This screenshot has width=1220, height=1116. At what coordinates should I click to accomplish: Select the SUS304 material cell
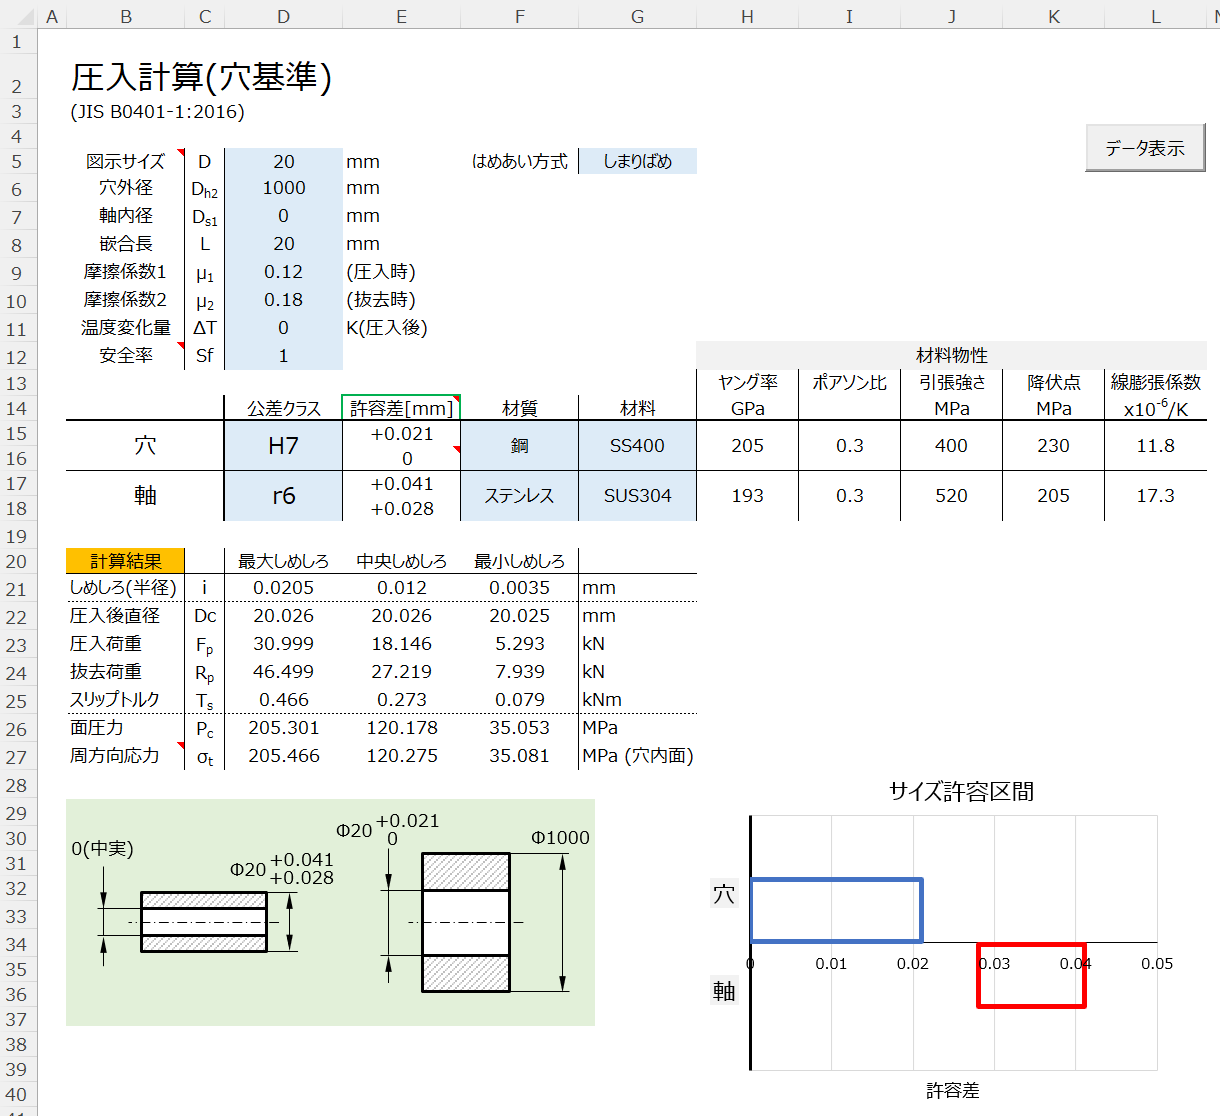click(638, 496)
